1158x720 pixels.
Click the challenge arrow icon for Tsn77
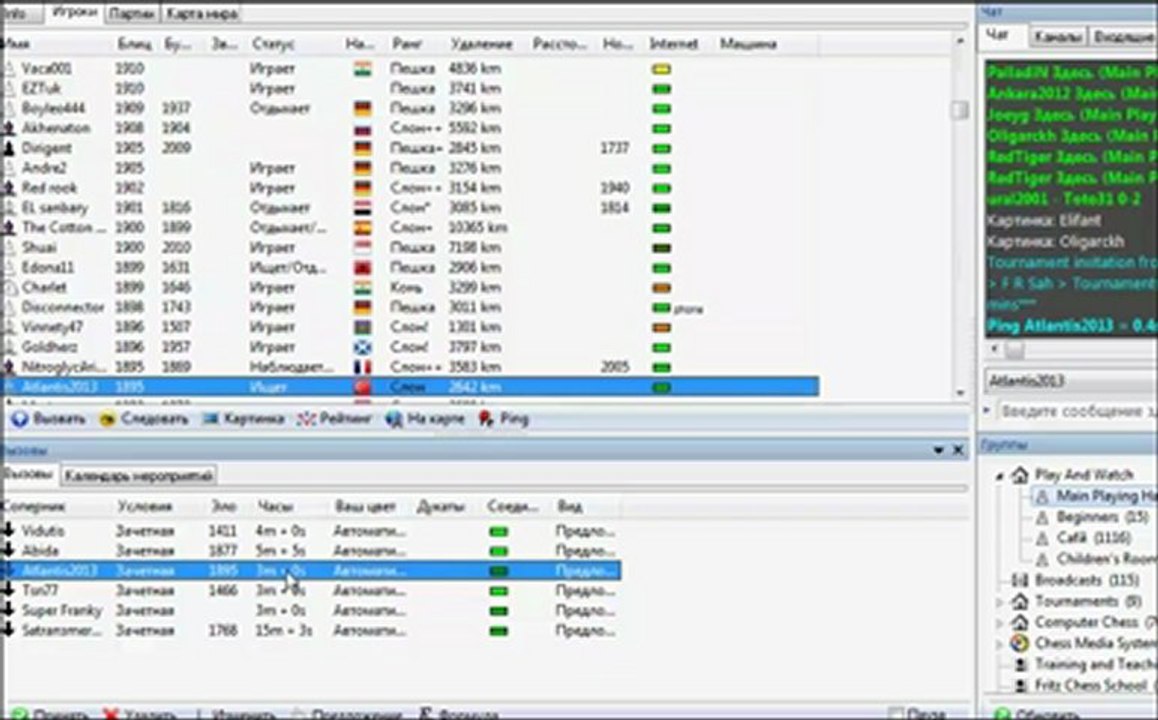tap(8, 590)
